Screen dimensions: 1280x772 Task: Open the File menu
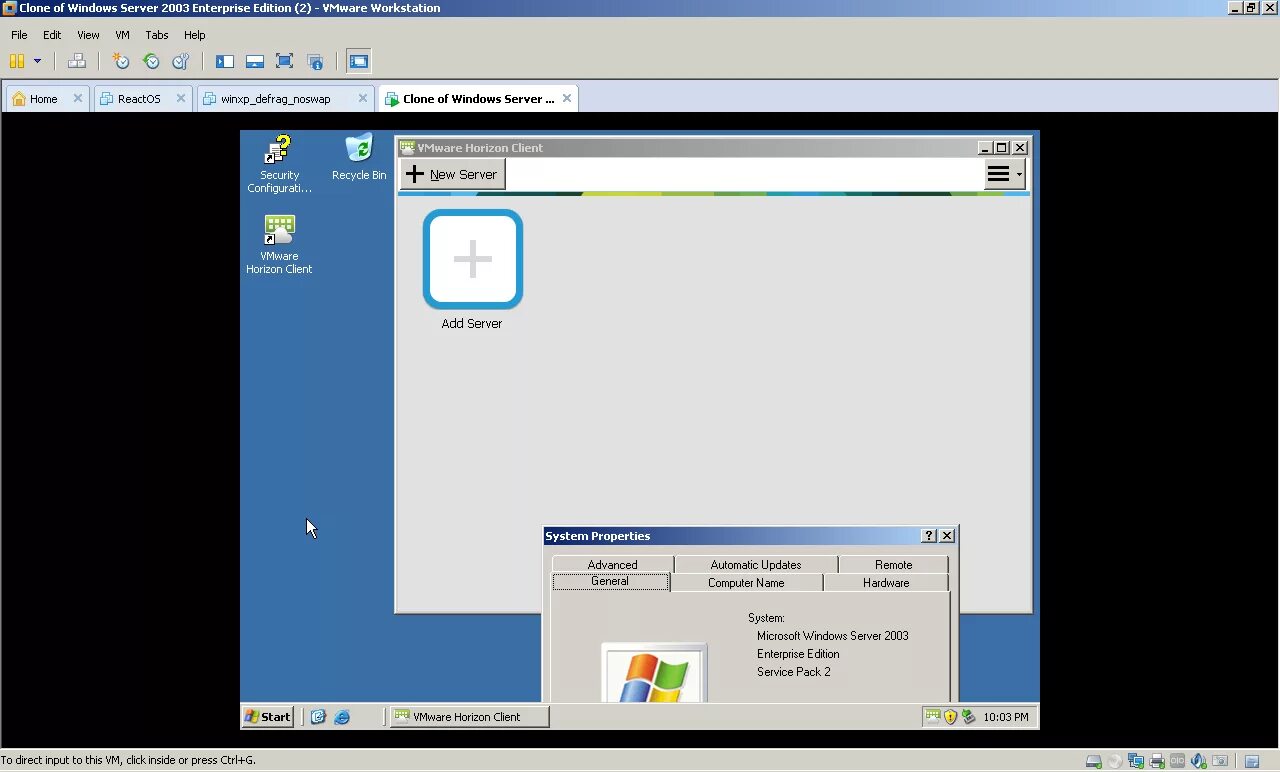click(x=19, y=35)
